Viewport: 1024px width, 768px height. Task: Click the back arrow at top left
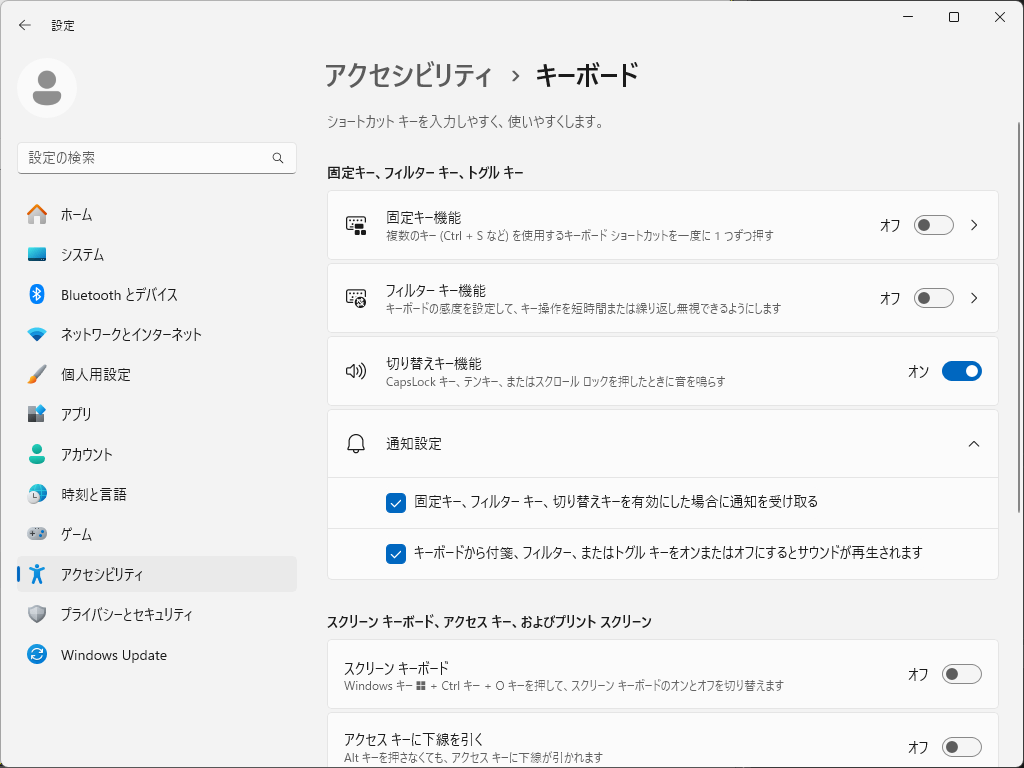pyautogui.click(x=24, y=25)
